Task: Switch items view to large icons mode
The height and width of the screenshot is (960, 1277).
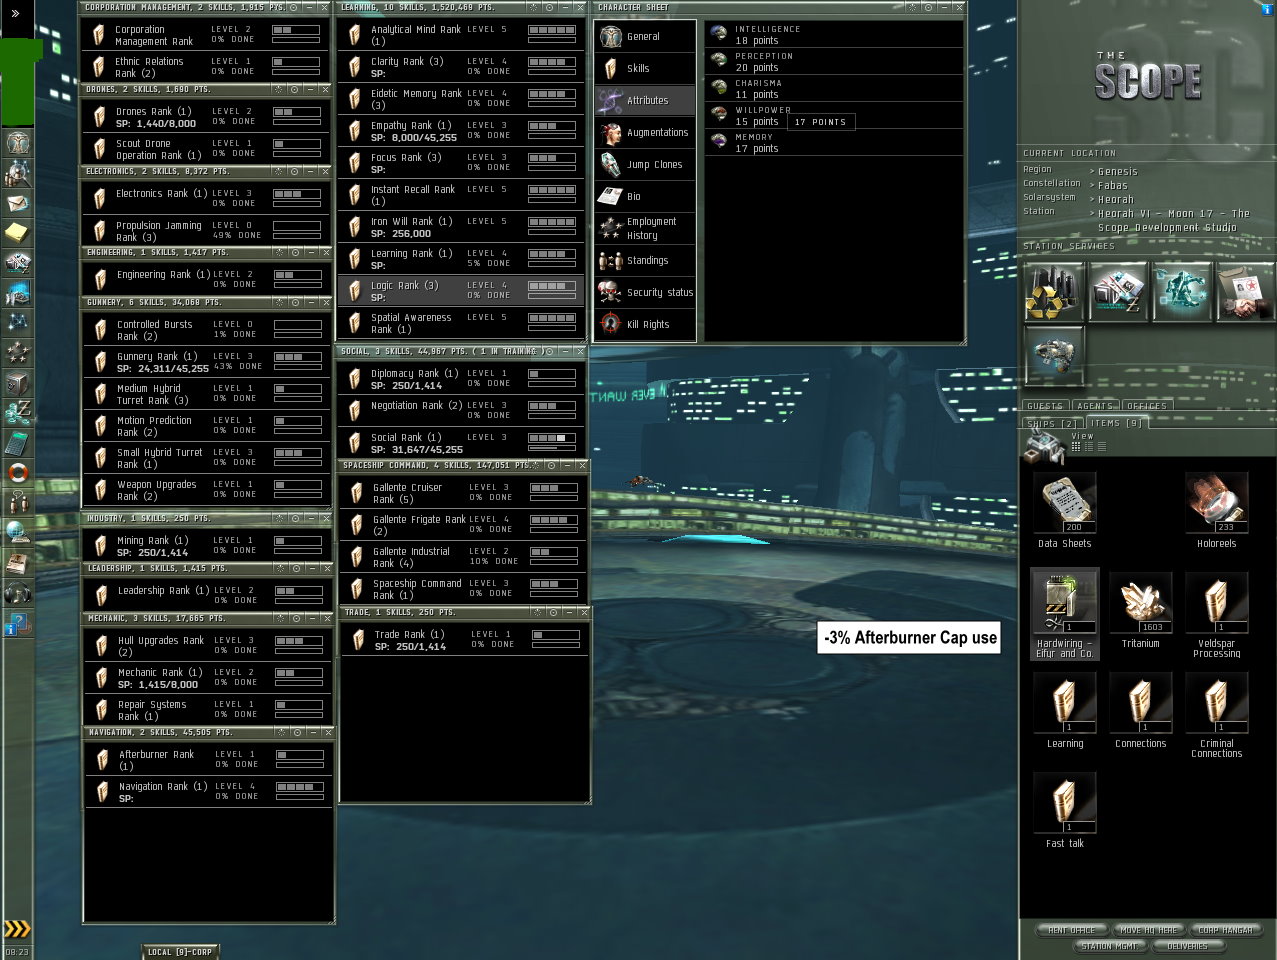Action: [1075, 447]
